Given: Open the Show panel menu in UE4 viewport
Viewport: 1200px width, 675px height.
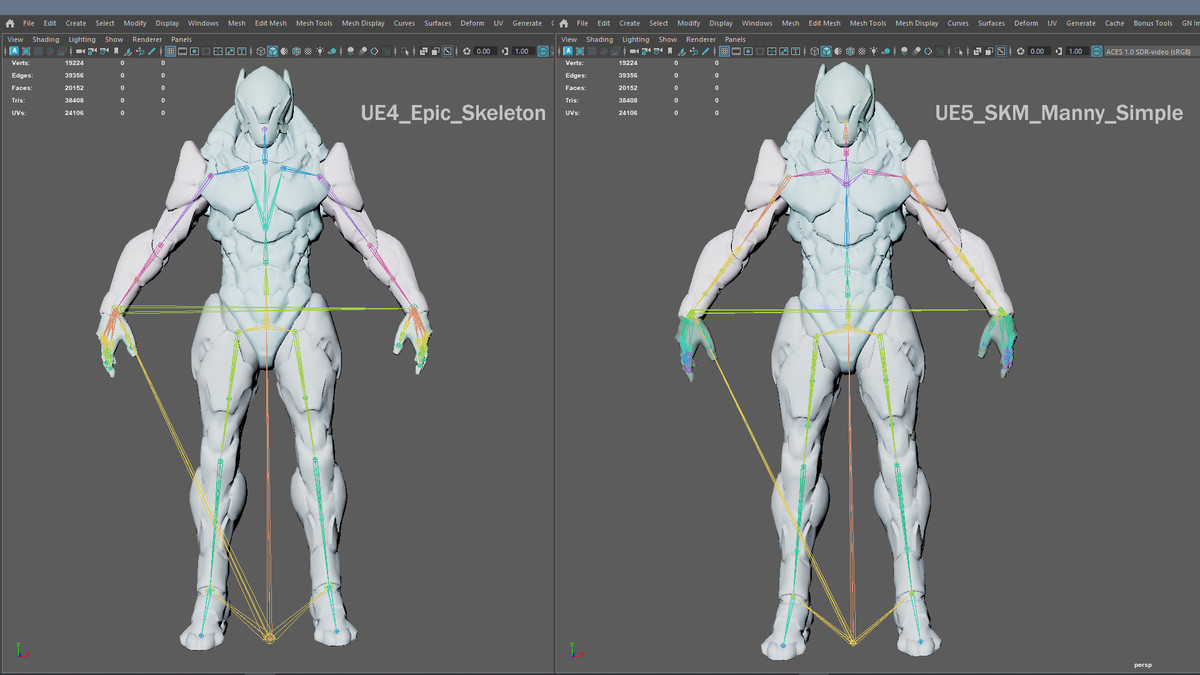Looking at the screenshot, I should (x=114, y=39).
